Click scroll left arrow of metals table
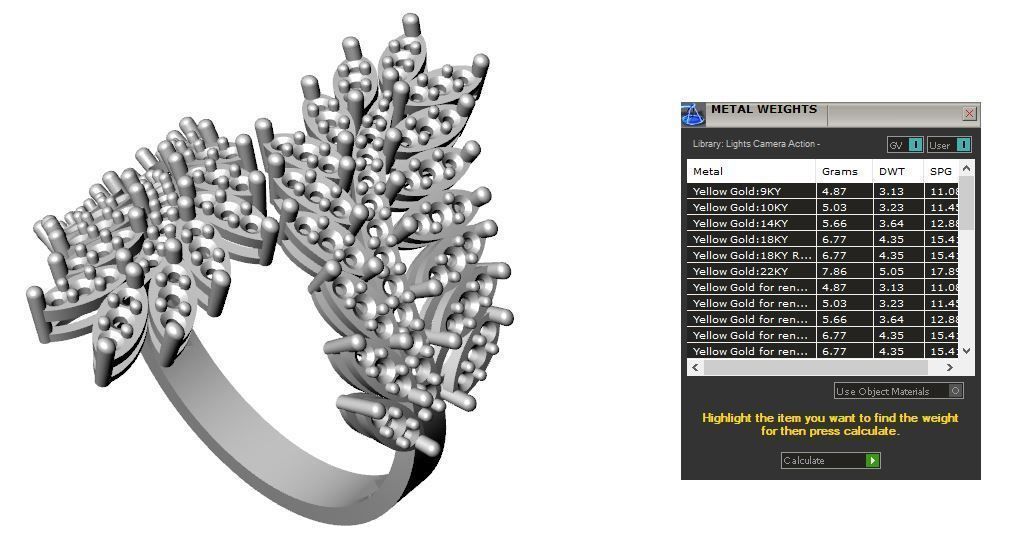The image size is (1018, 555). [x=695, y=367]
